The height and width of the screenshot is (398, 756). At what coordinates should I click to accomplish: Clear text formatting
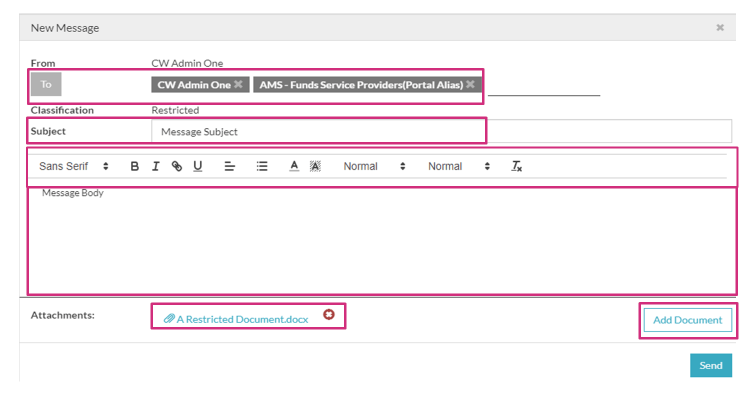(x=516, y=166)
